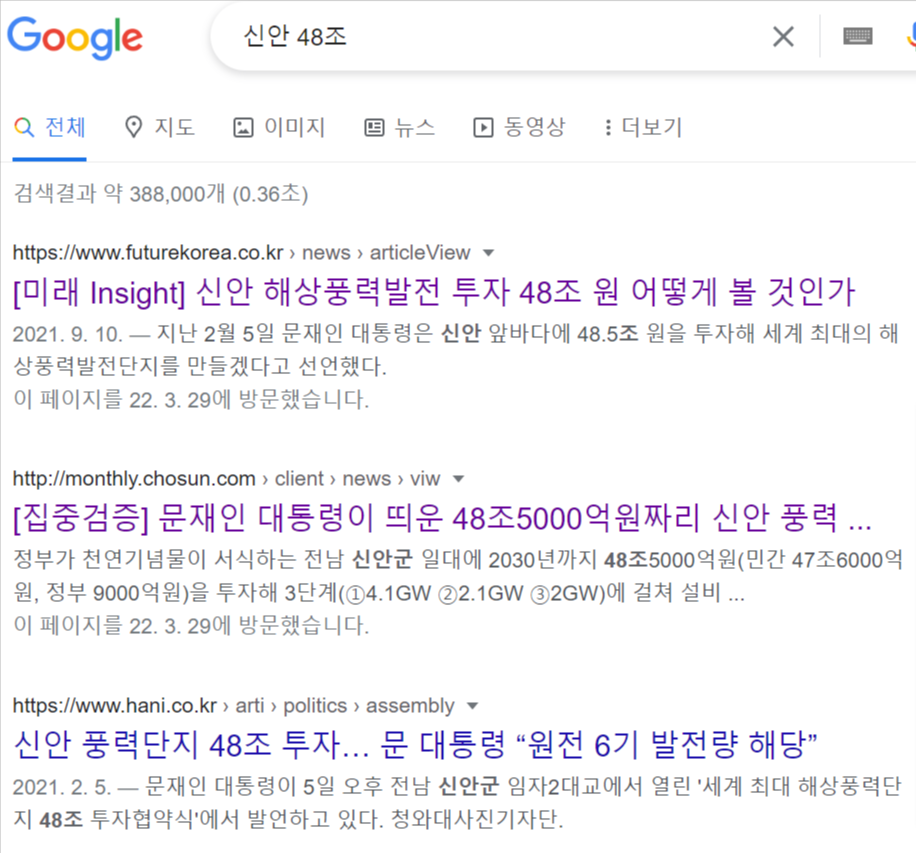Clear the search box with X
The width and height of the screenshot is (916, 853).
[x=783, y=36]
